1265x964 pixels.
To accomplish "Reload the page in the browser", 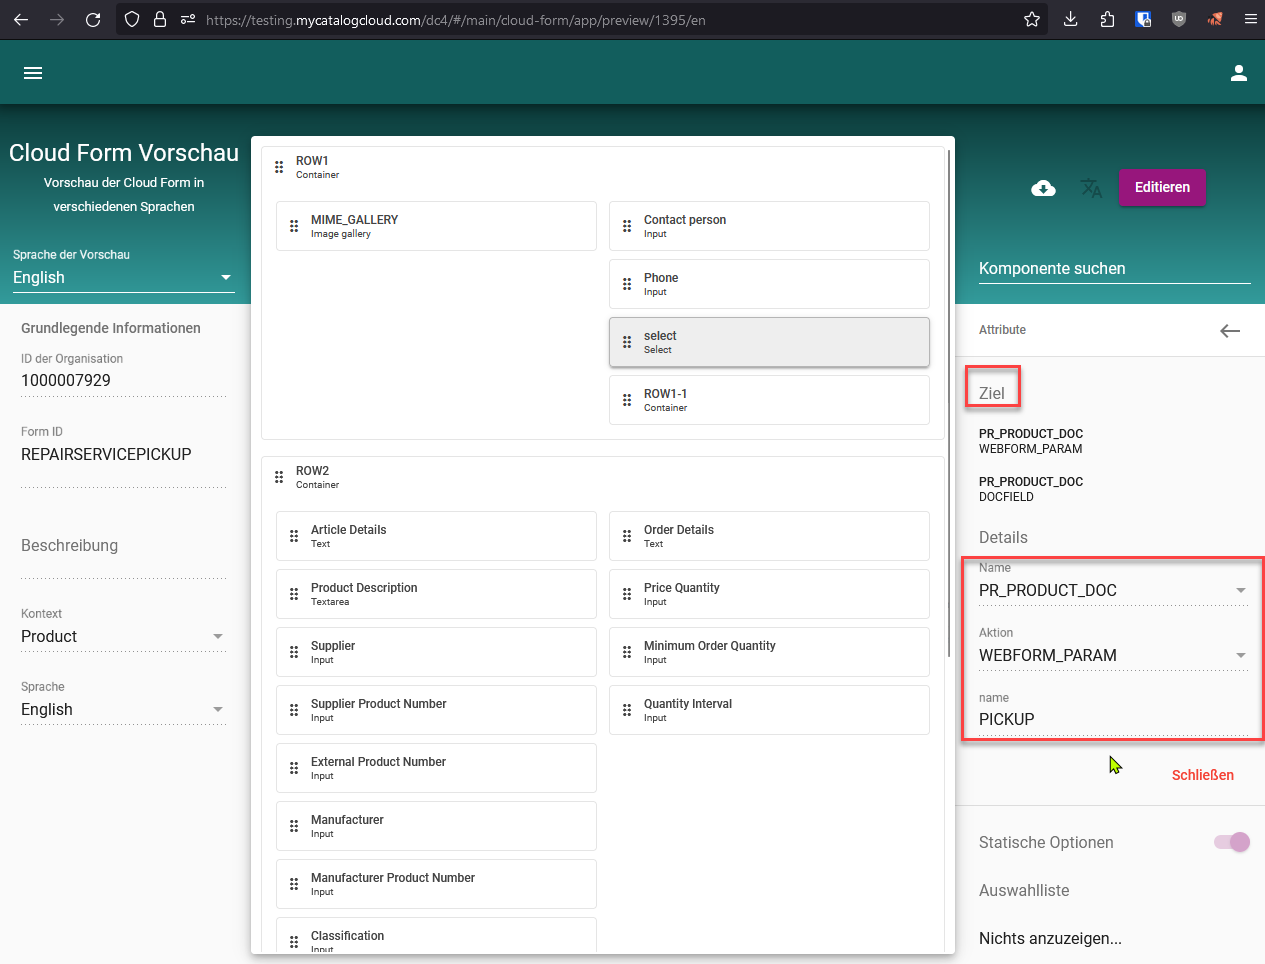I will [x=93, y=19].
